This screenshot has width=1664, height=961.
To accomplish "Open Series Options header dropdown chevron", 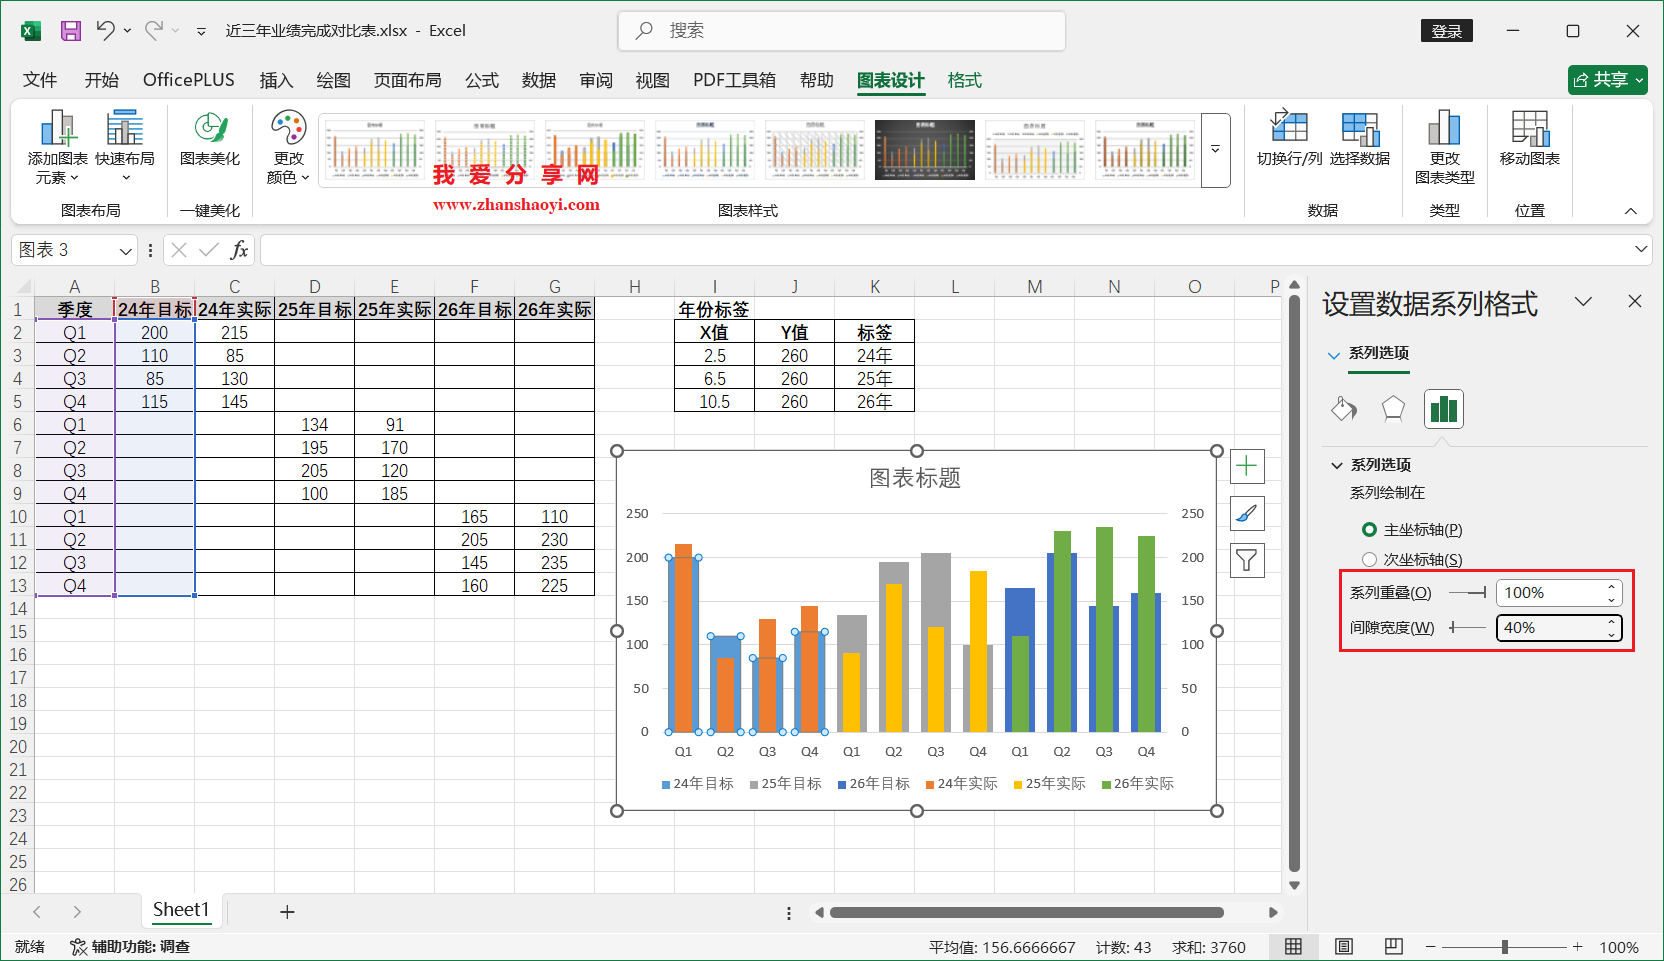I will tap(1334, 354).
